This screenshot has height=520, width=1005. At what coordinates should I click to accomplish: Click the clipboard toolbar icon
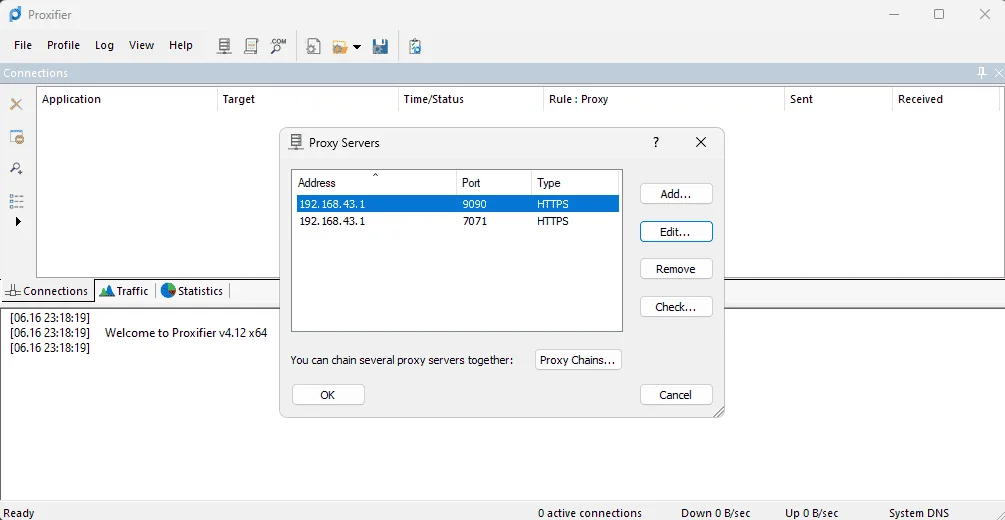point(415,46)
